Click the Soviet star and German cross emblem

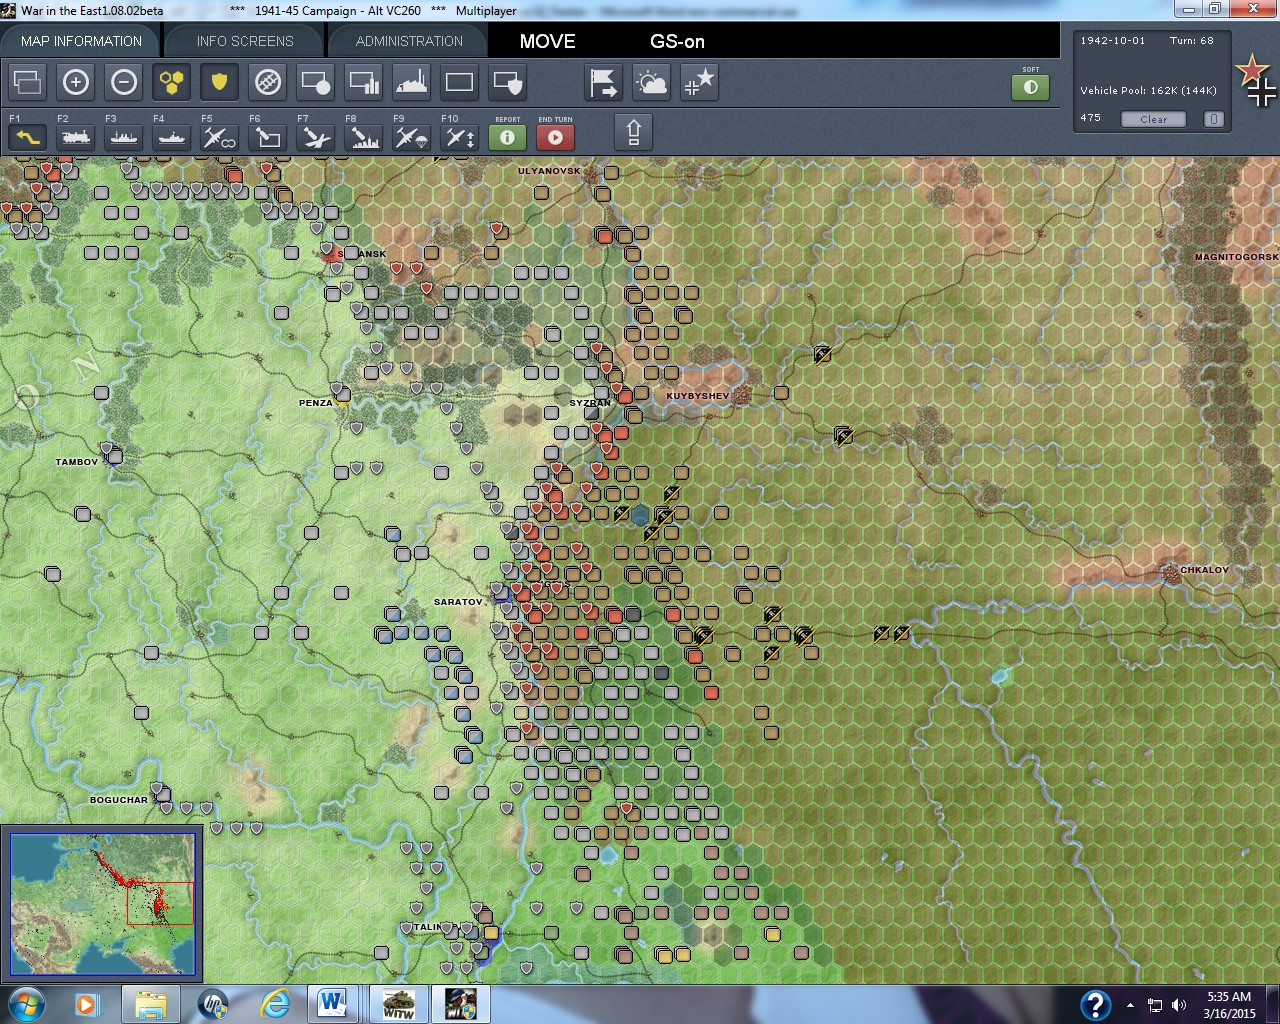click(1256, 80)
